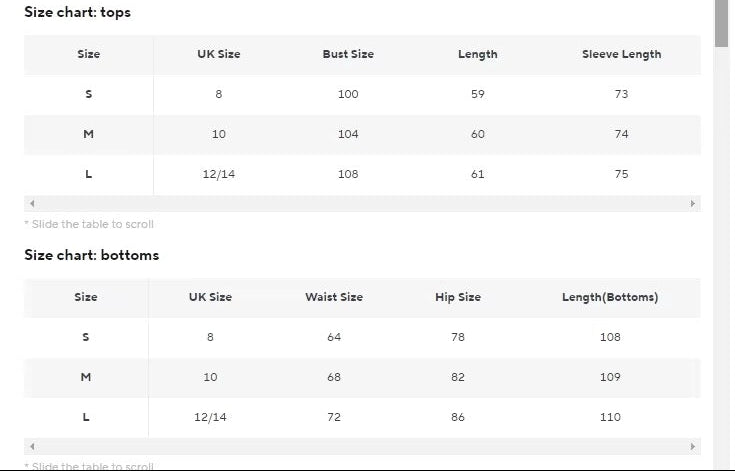
Task: Select the "Size chart: bottoms" heading
Action: [x=91, y=255]
